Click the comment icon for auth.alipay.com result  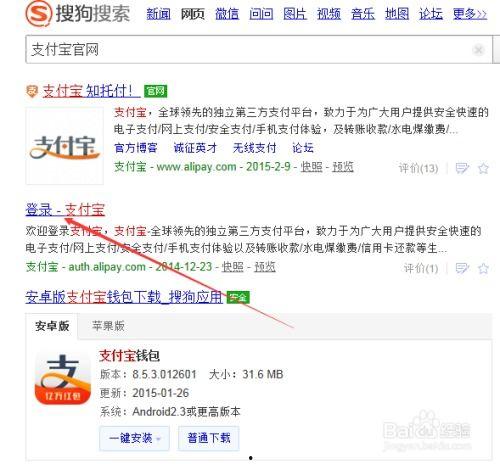click(462, 268)
